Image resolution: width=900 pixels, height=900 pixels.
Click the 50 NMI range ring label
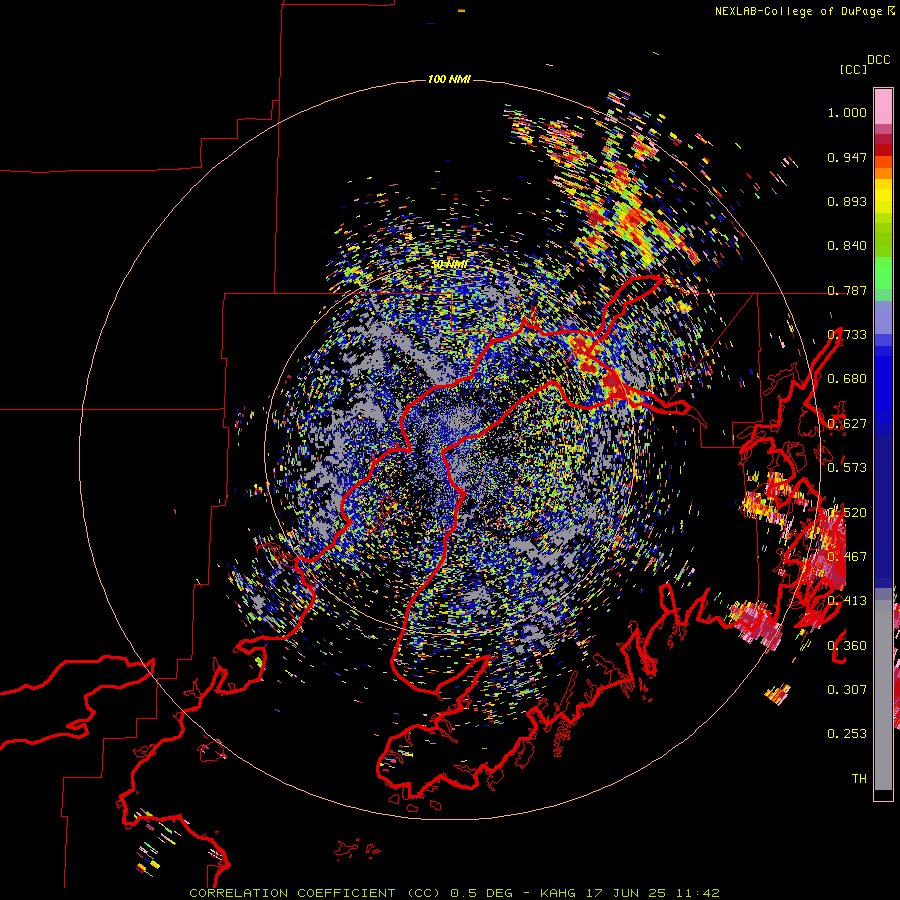point(449,264)
